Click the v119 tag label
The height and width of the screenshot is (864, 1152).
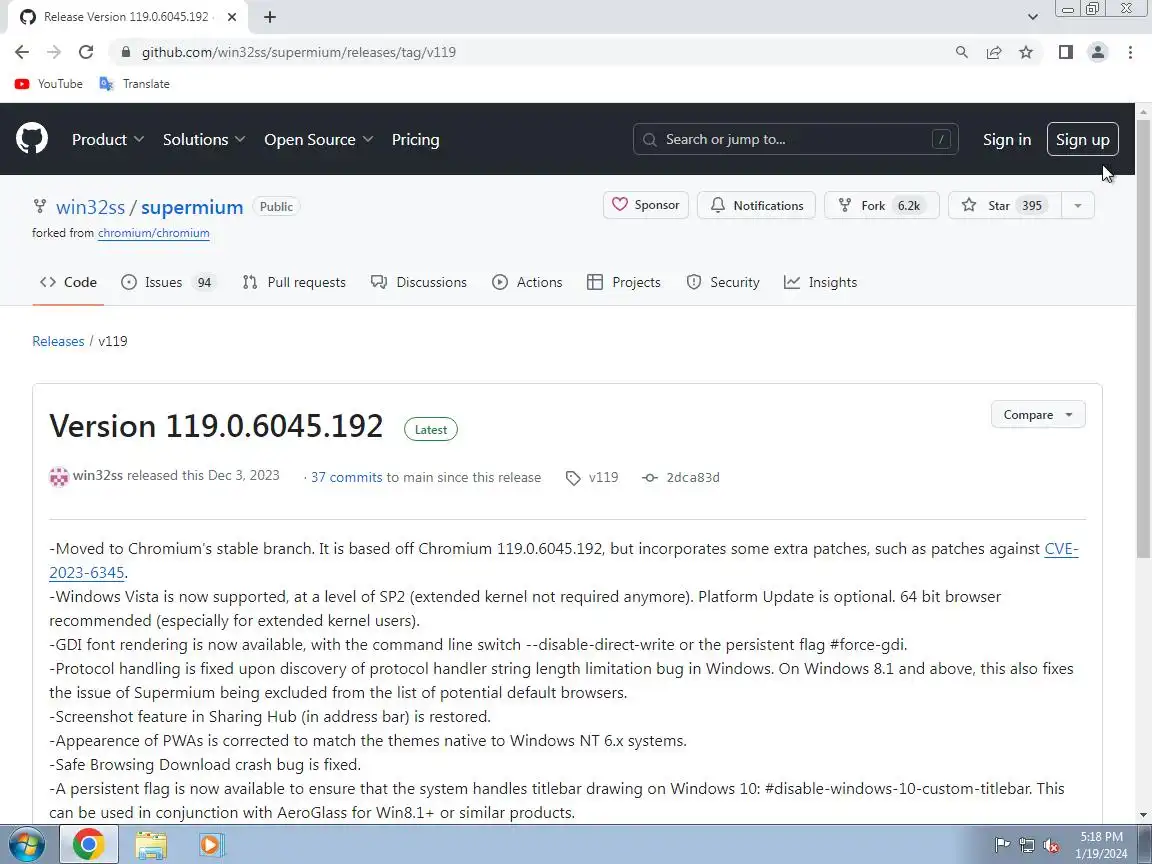pyautogui.click(x=603, y=478)
